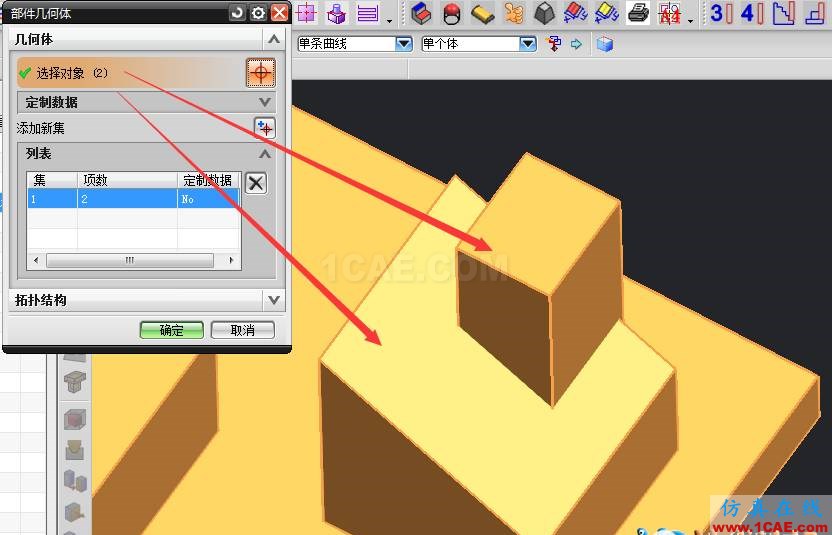Click the red dome cylinder toolbar icon

452,14
